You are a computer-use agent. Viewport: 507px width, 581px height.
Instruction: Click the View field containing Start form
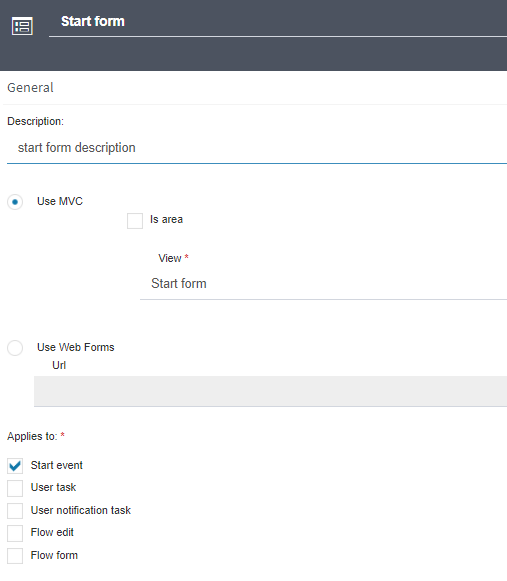(x=324, y=284)
